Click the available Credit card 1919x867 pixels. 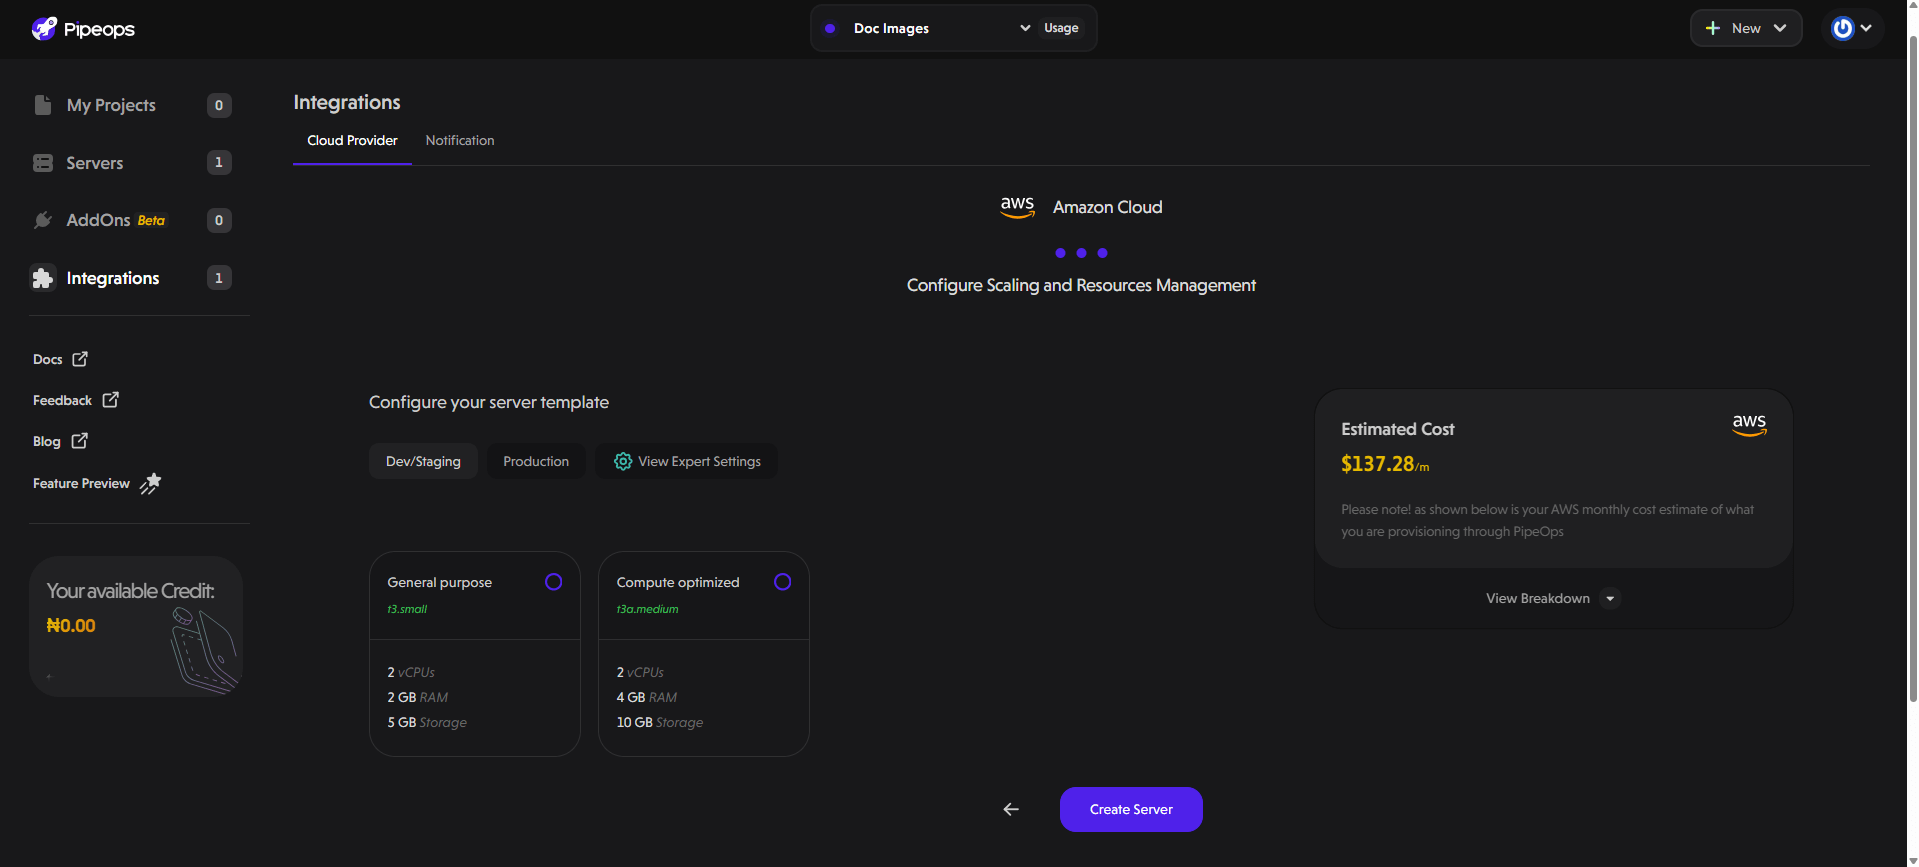[x=136, y=626]
